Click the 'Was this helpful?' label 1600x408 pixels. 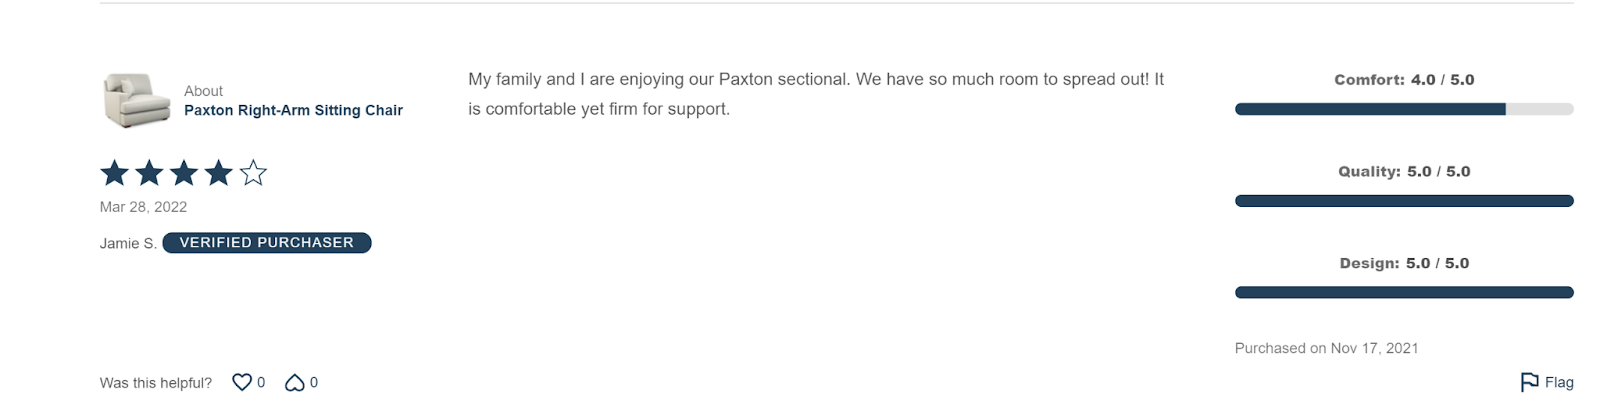[156, 383]
